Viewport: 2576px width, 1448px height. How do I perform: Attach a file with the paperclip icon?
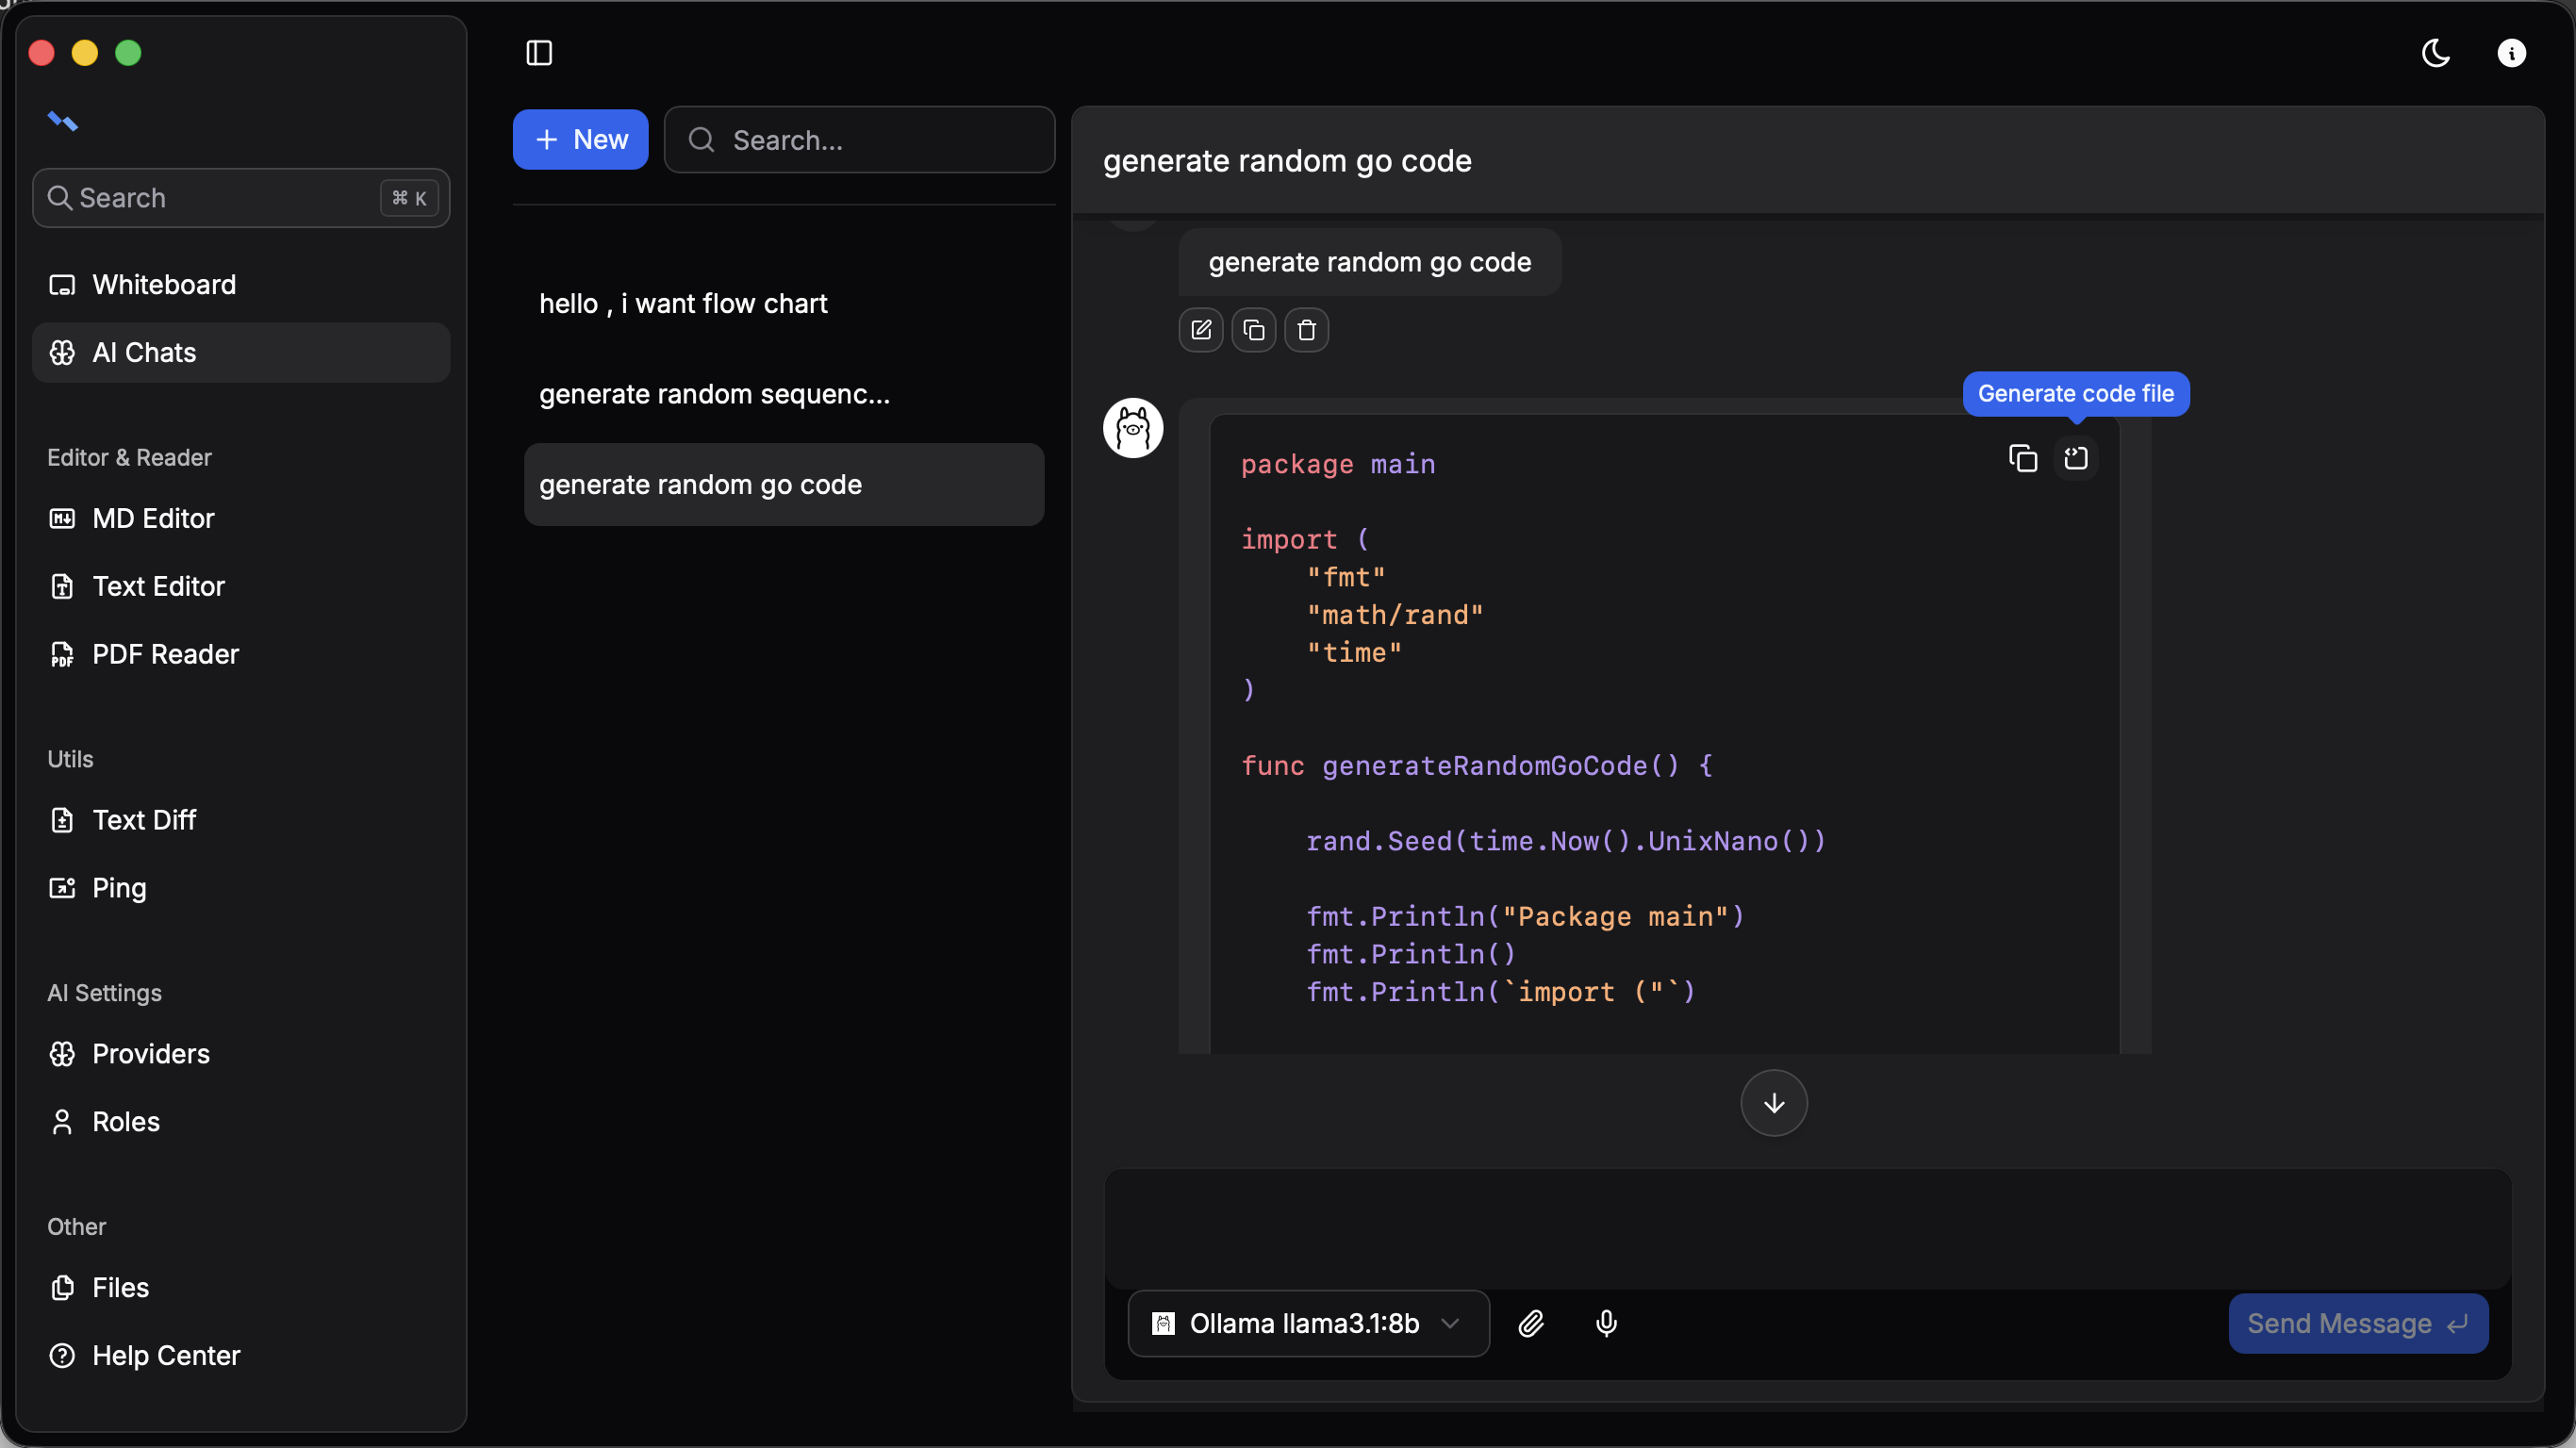click(1531, 1323)
